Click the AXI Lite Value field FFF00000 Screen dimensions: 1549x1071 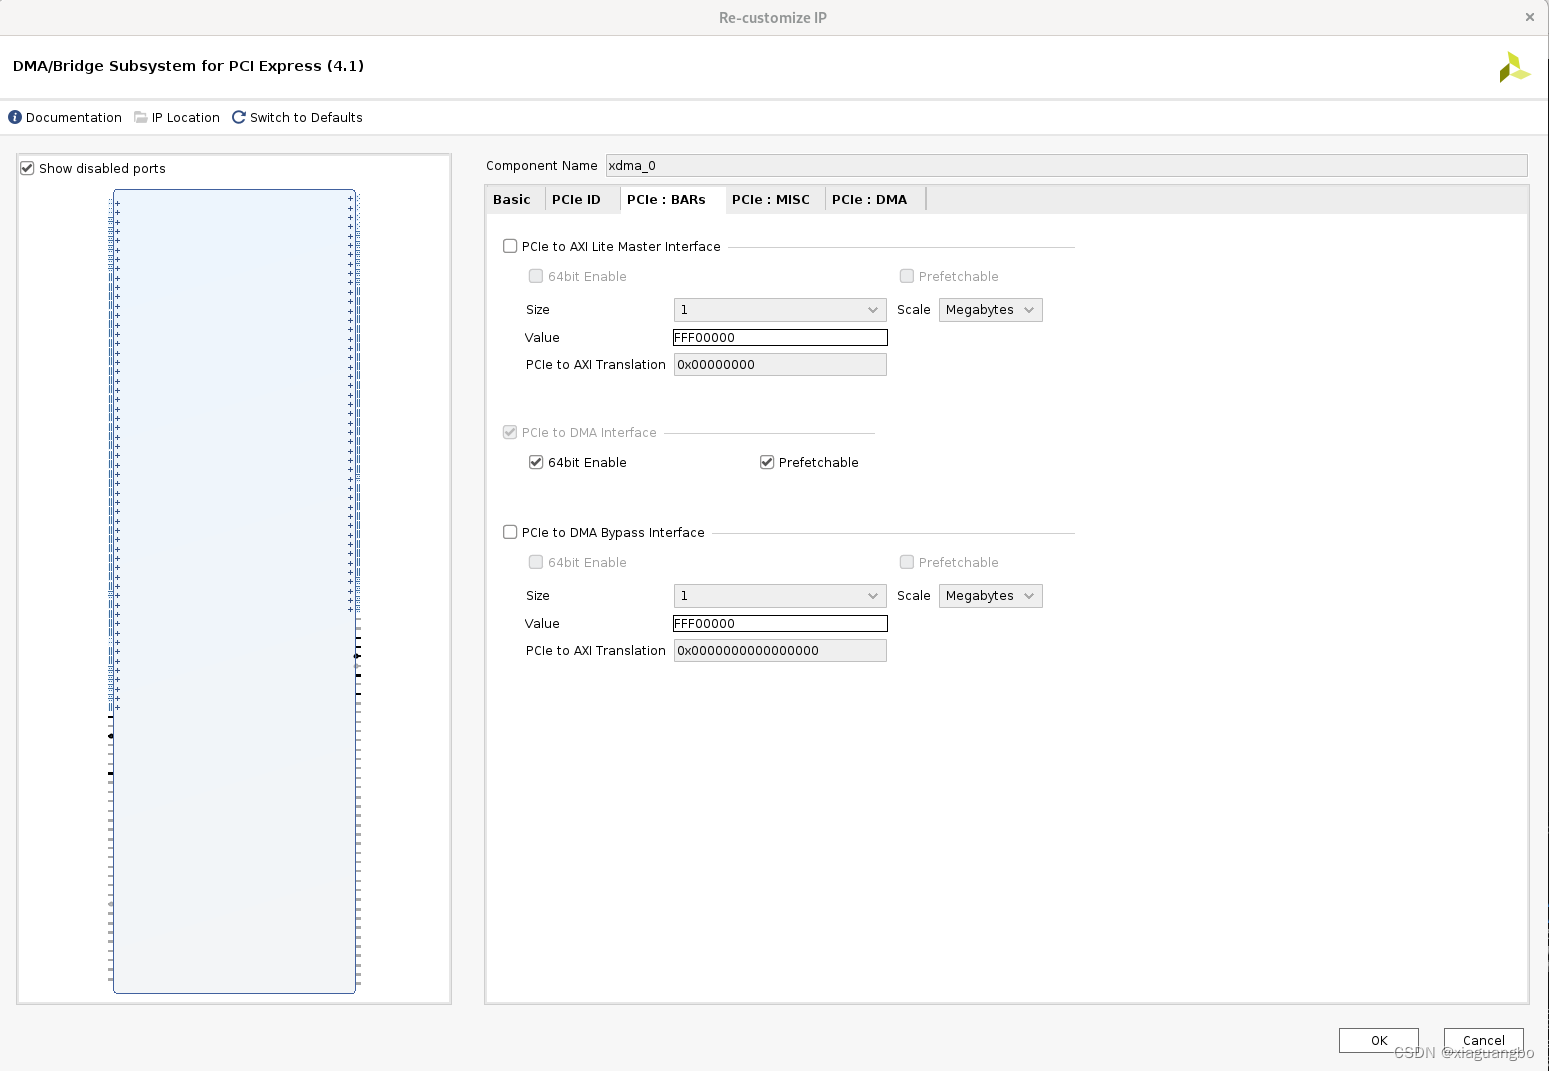(x=780, y=338)
